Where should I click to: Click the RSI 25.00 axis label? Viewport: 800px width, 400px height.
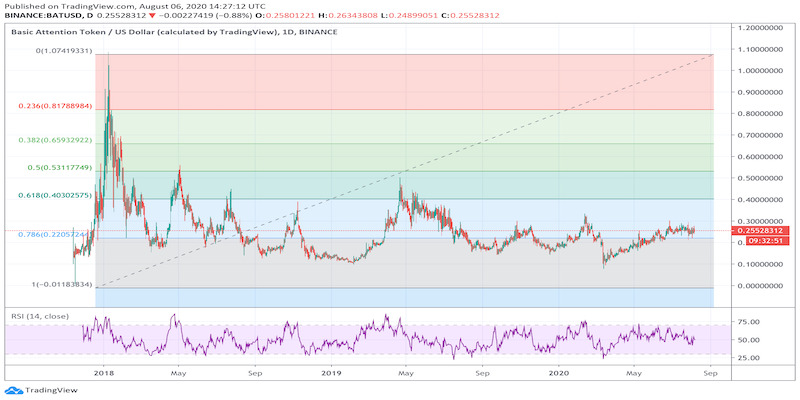pos(747,358)
